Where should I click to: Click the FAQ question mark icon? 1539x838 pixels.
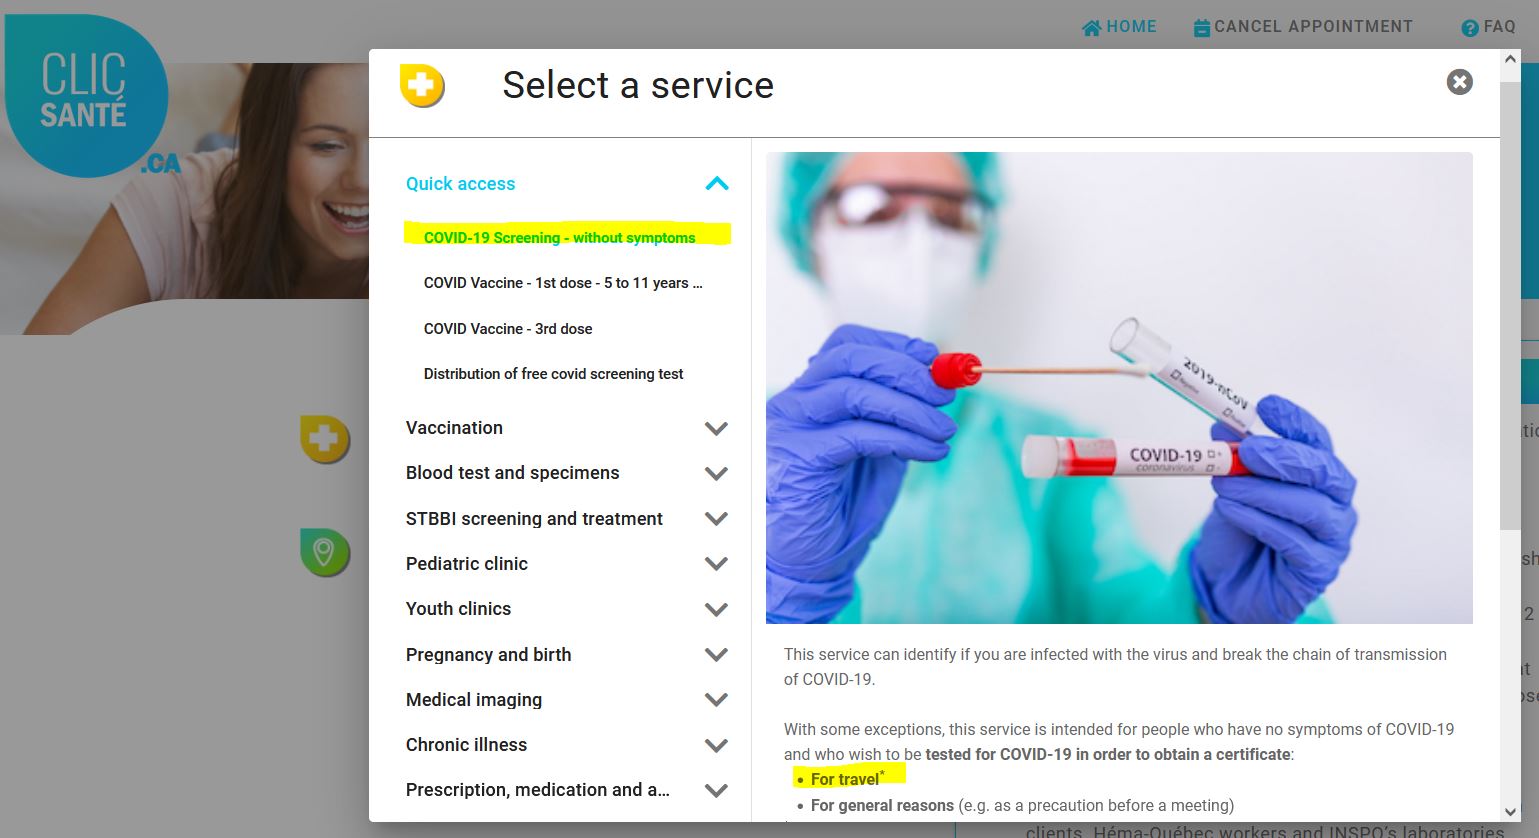1469,28
